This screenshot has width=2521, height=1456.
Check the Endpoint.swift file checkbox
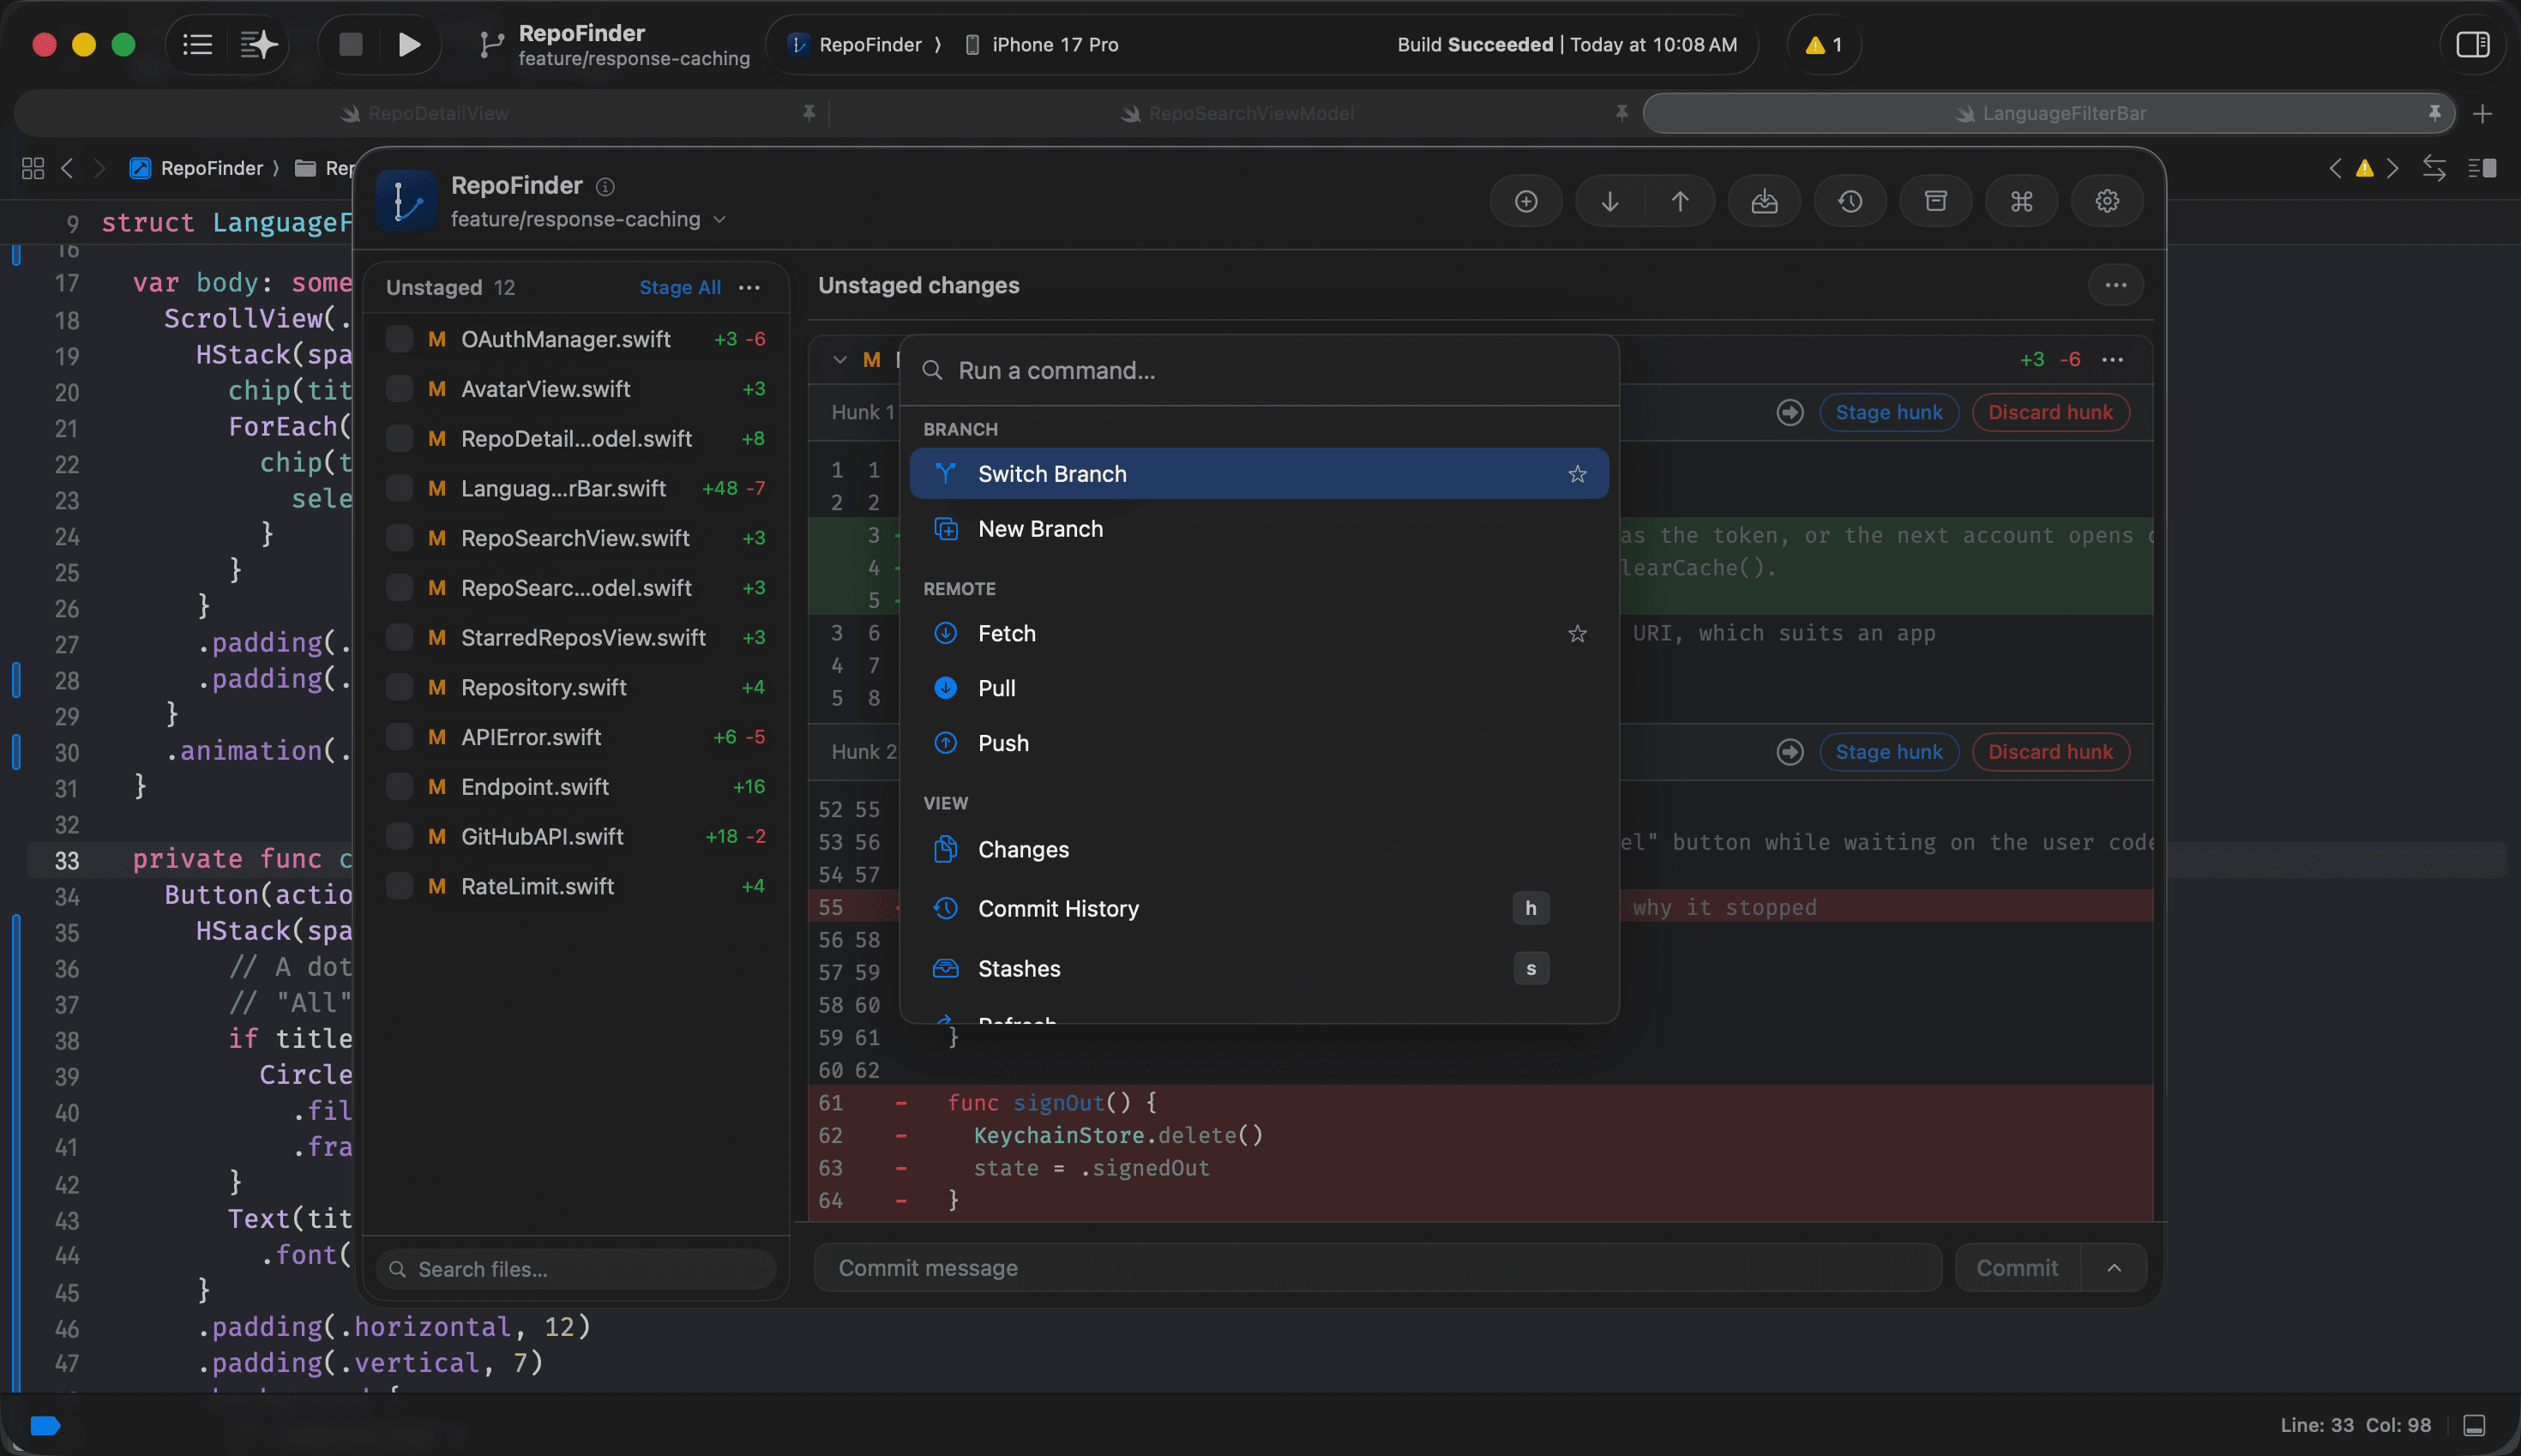(399, 786)
